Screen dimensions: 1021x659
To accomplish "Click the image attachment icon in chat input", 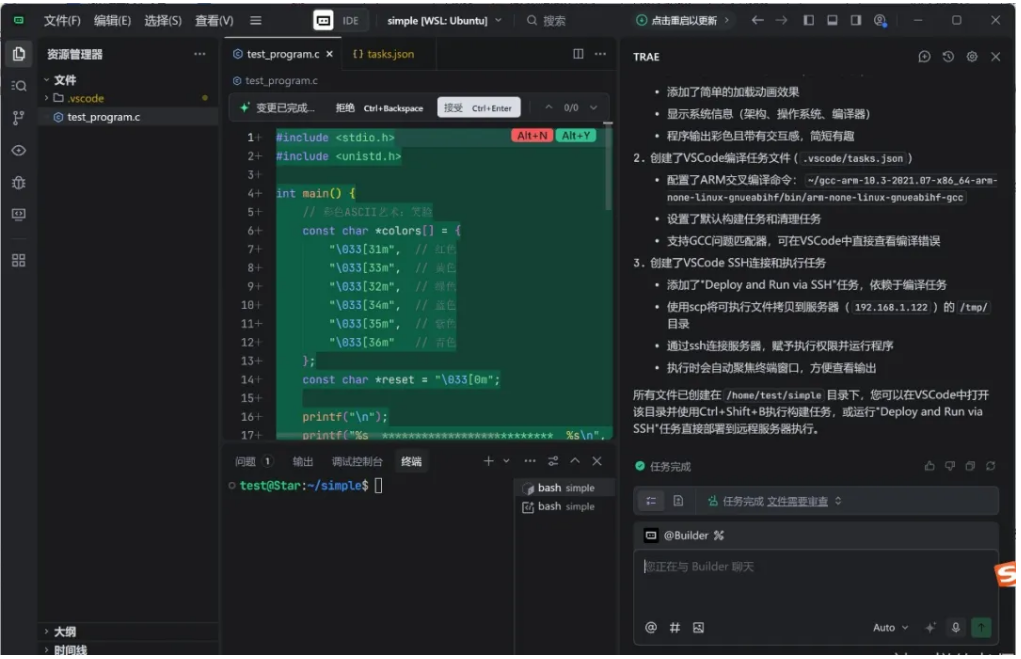I will 698,627.
